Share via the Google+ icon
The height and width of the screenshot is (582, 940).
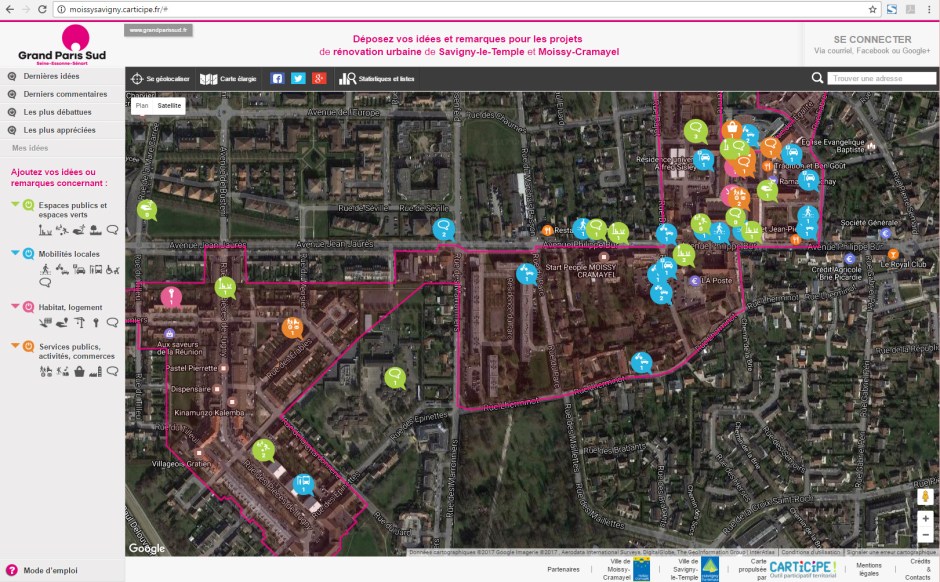click(x=319, y=79)
